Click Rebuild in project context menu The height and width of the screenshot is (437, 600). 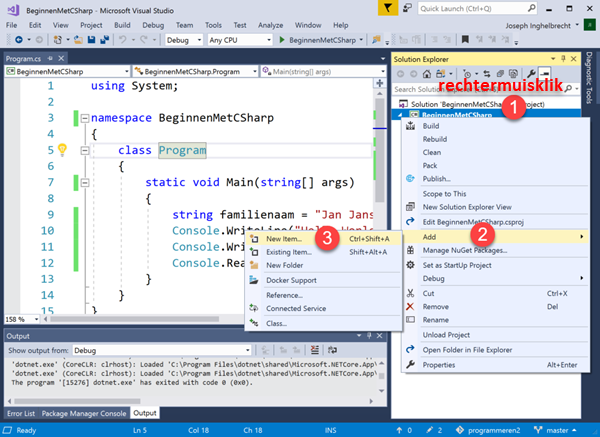[x=496, y=139]
